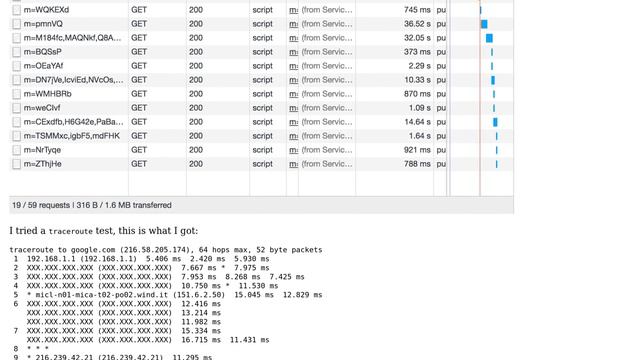Viewport: 640px width, 360px height.
Task: Click the 788 ms time value
Action: coord(417,164)
